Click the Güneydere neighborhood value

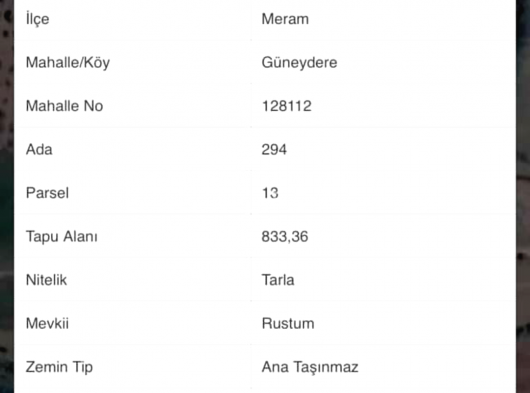point(299,63)
